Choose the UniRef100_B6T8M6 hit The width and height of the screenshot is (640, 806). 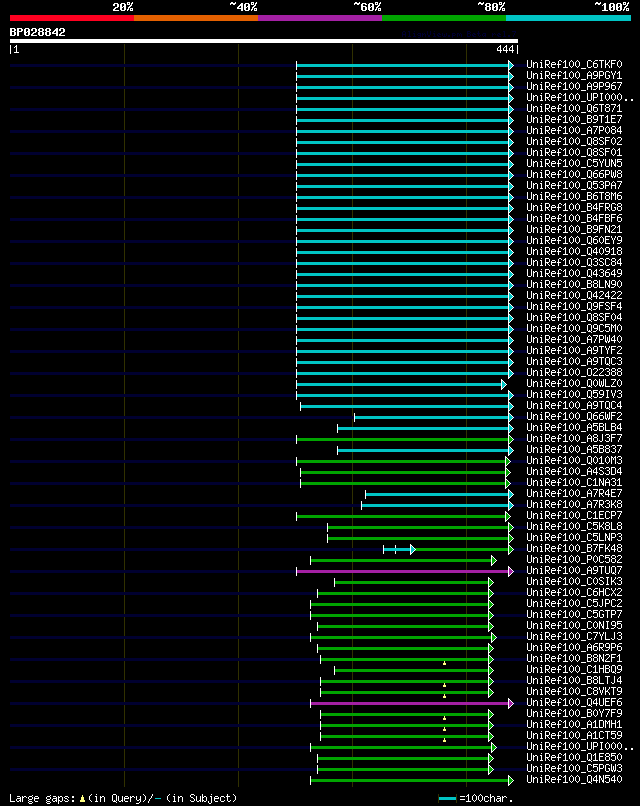click(574, 197)
